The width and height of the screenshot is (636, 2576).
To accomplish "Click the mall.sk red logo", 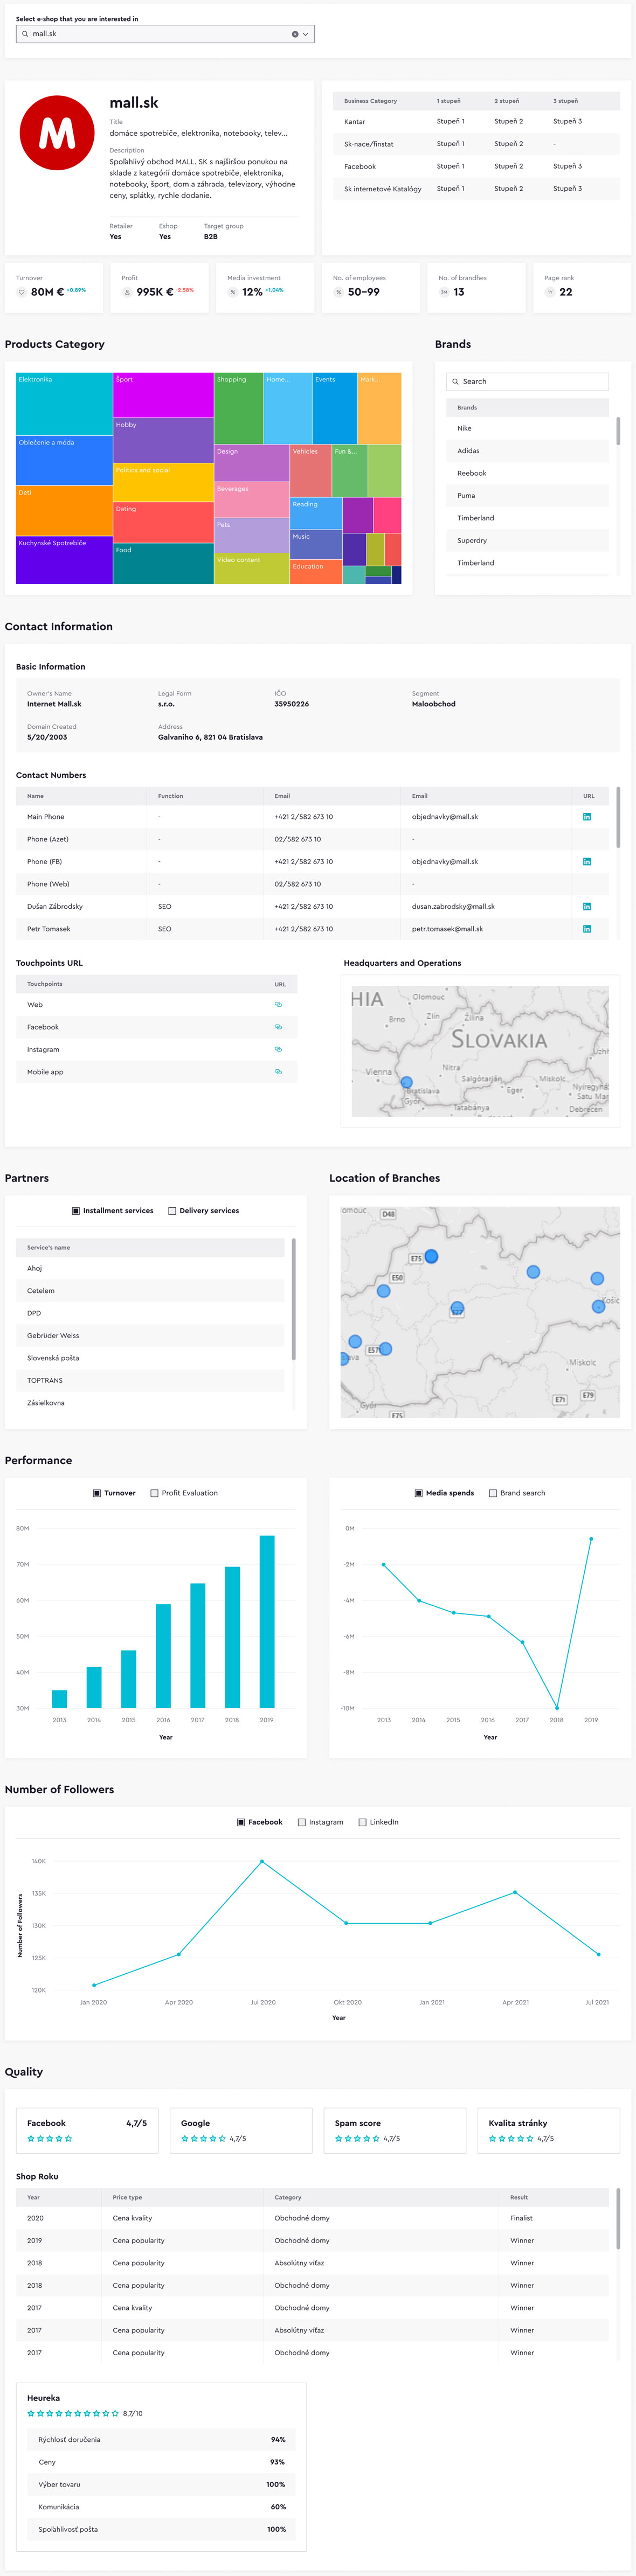I will pos(58,133).
